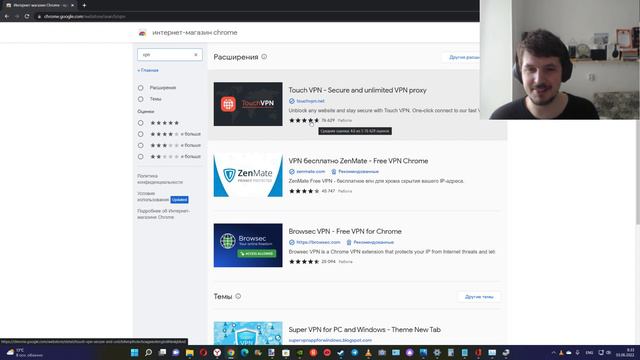Select the Расширения filter radio button
The image size is (640, 360).
coord(140,88)
